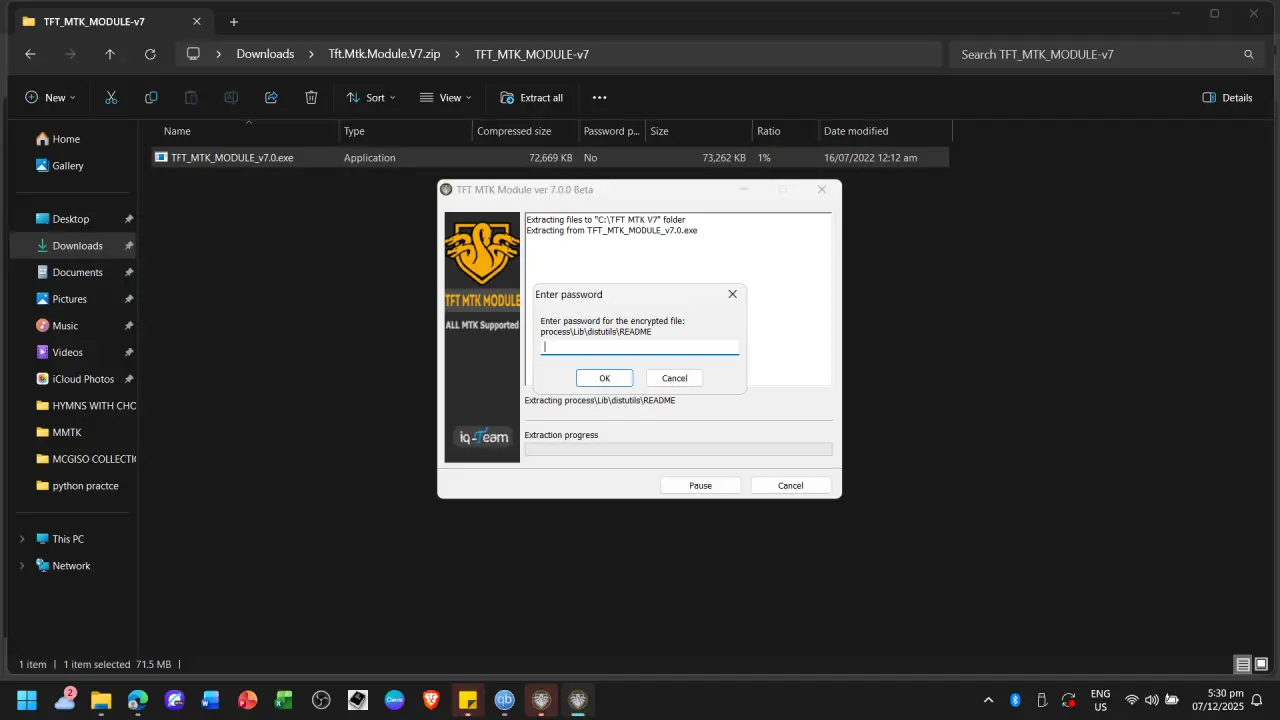Image resolution: width=1280 pixels, height=720 pixels.
Task: Open the See more ellipsis menu
Action: tap(599, 98)
